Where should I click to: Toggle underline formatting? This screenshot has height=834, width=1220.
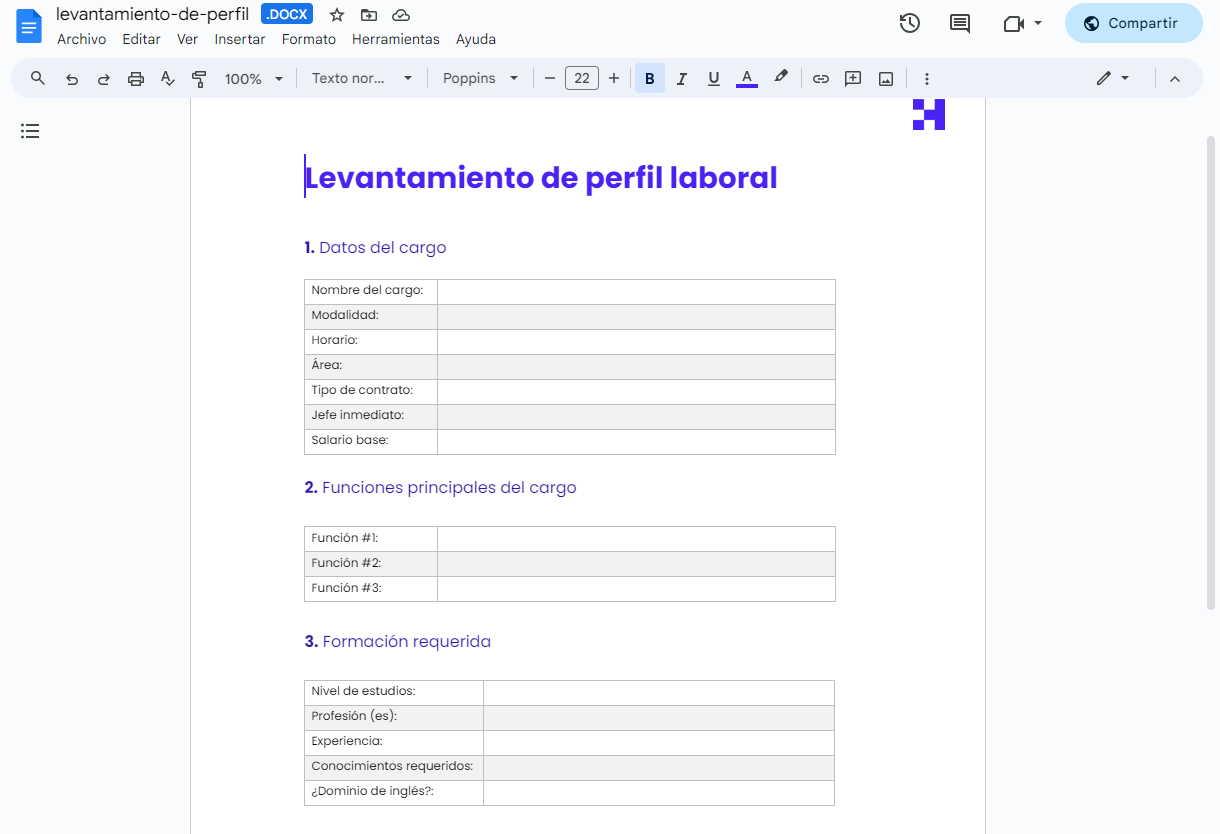point(713,77)
